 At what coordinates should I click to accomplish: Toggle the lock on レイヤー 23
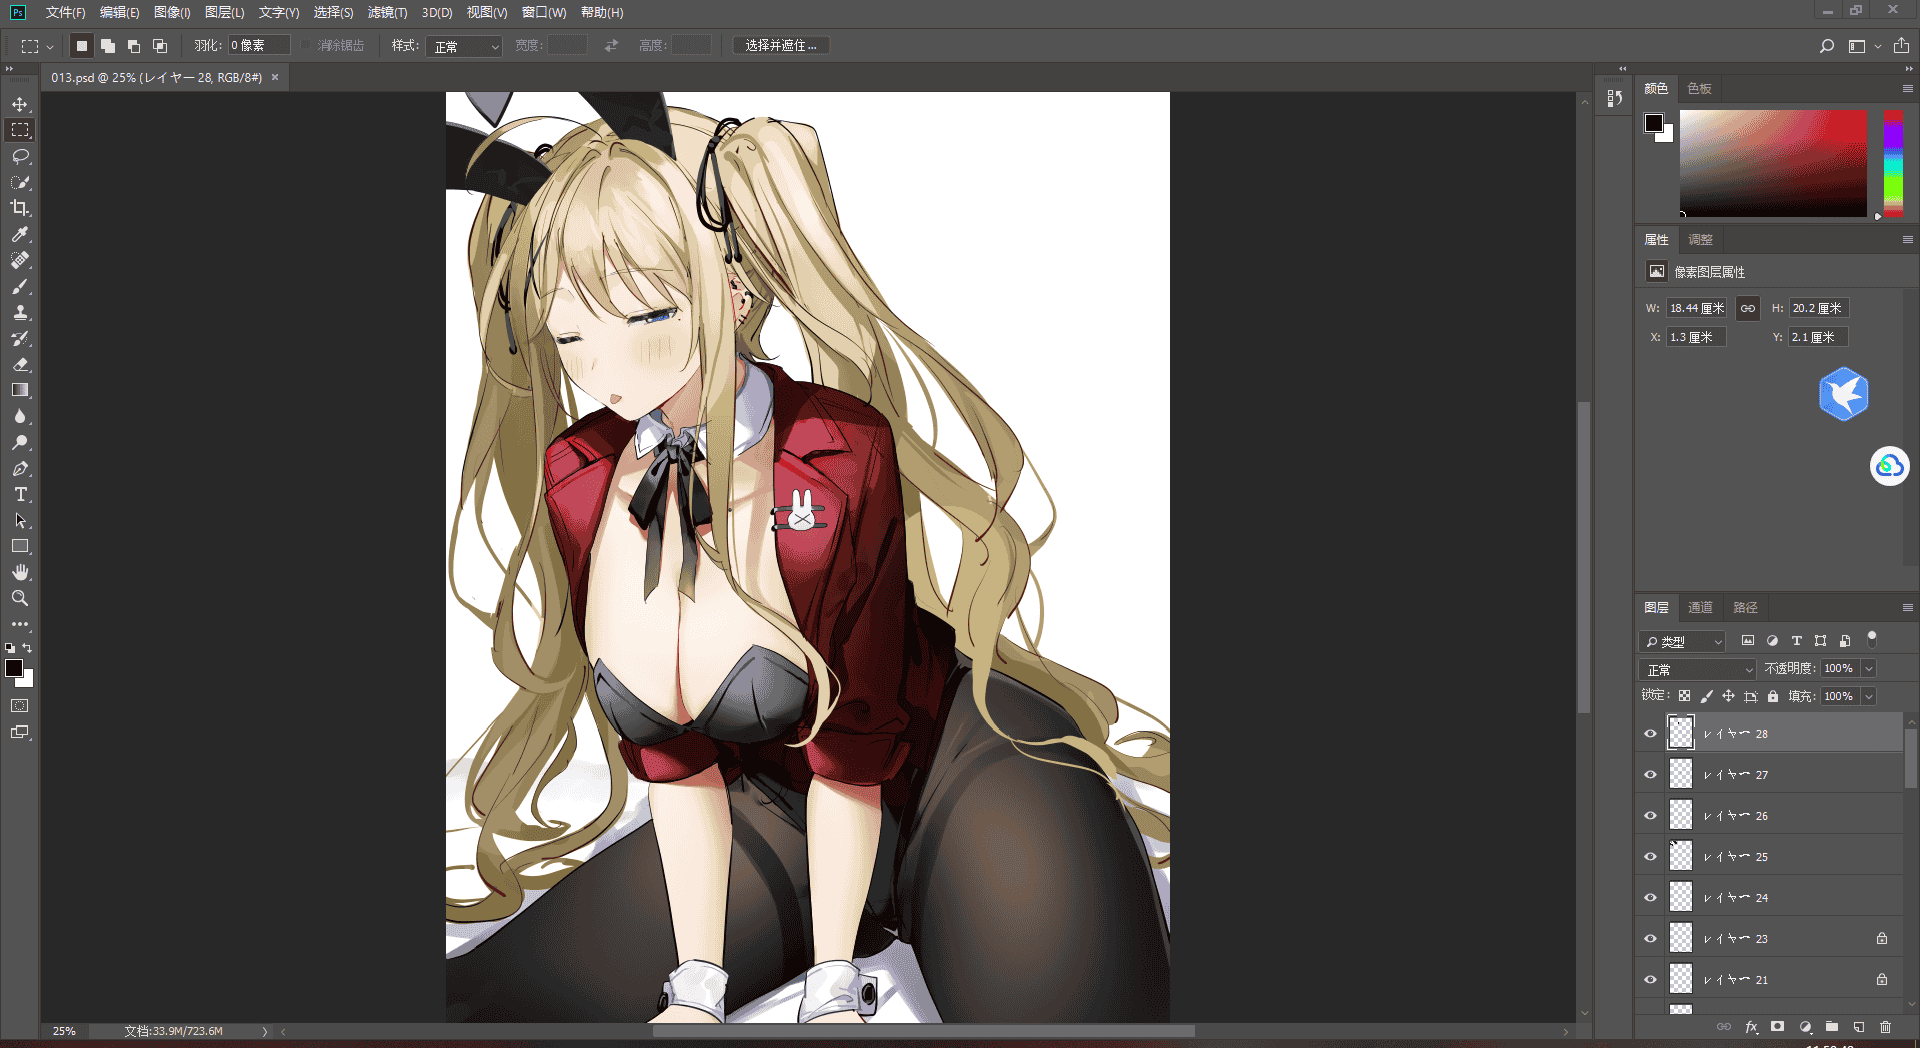pos(1882,938)
